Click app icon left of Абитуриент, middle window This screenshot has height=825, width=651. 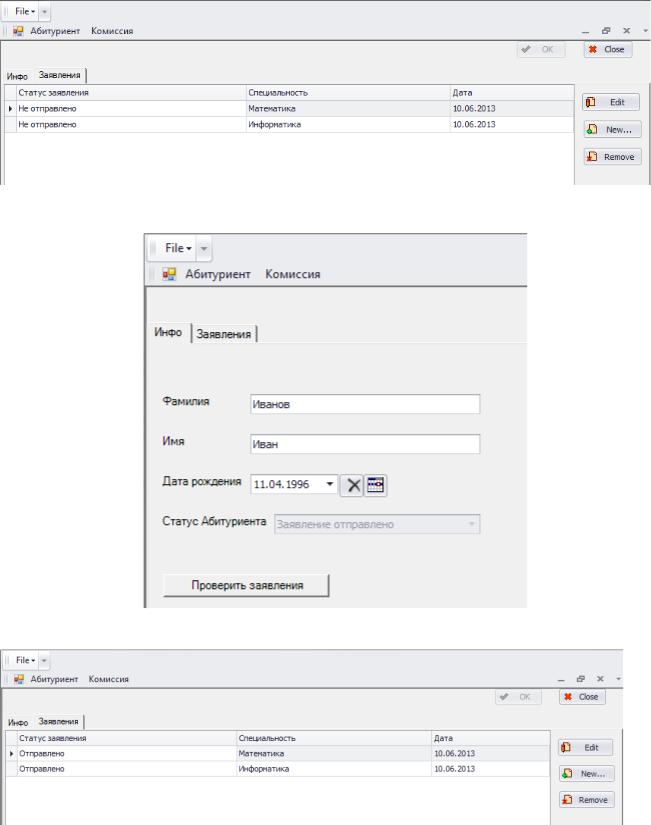coord(169,274)
